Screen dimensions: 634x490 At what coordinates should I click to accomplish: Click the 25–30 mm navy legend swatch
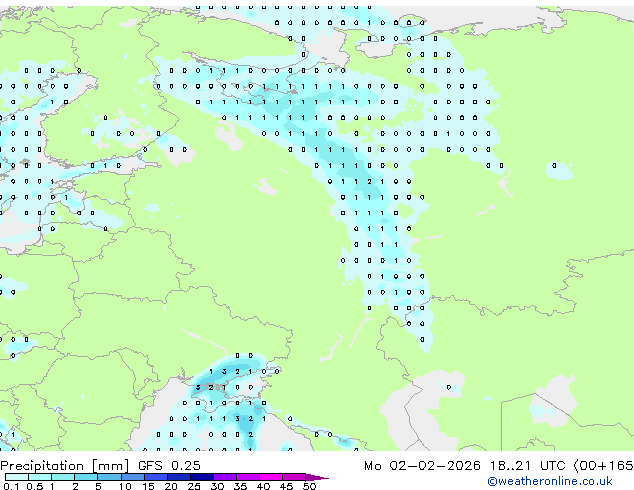point(202,477)
